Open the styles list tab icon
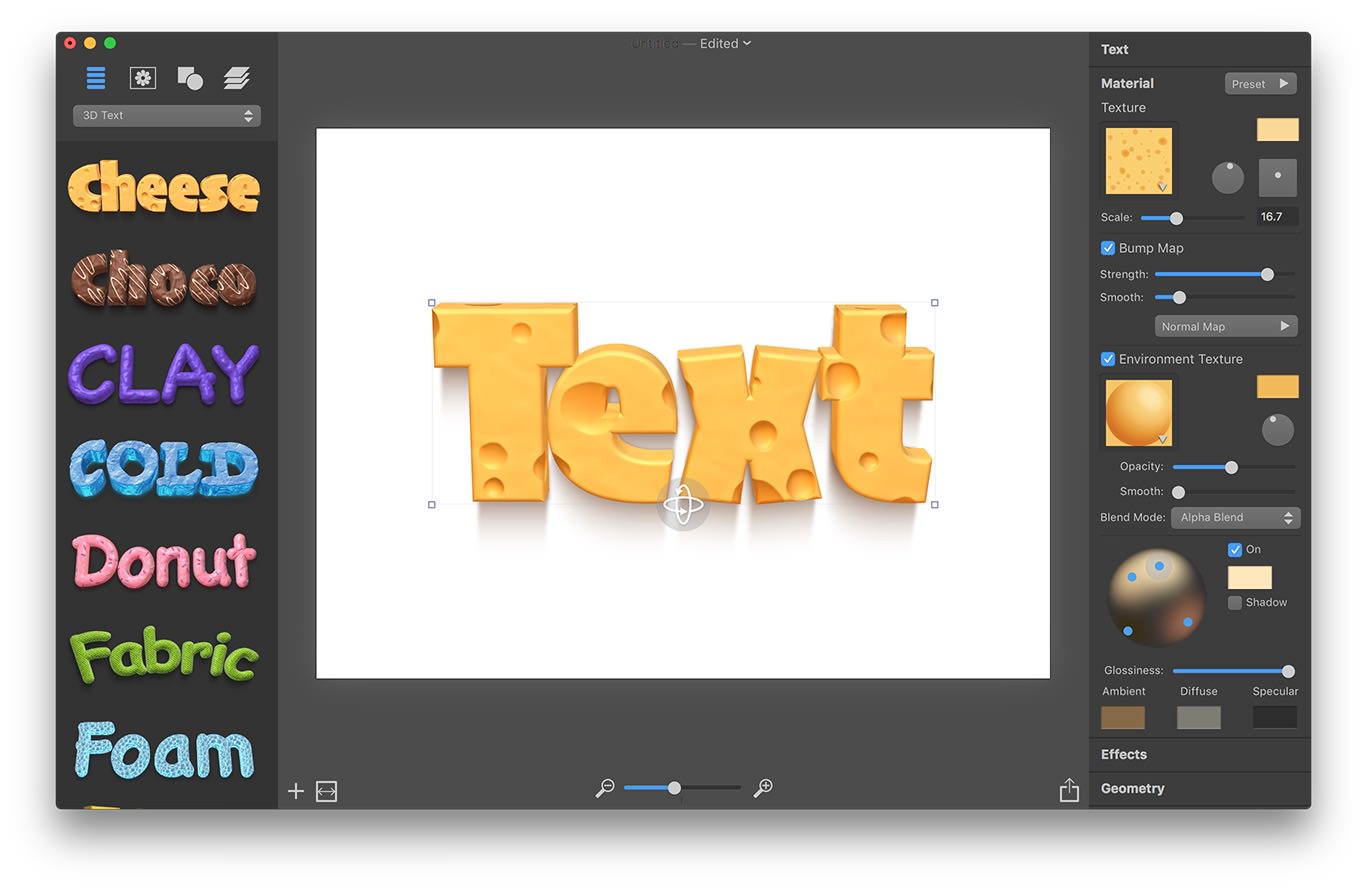The image size is (1367, 889). pyautogui.click(x=96, y=77)
